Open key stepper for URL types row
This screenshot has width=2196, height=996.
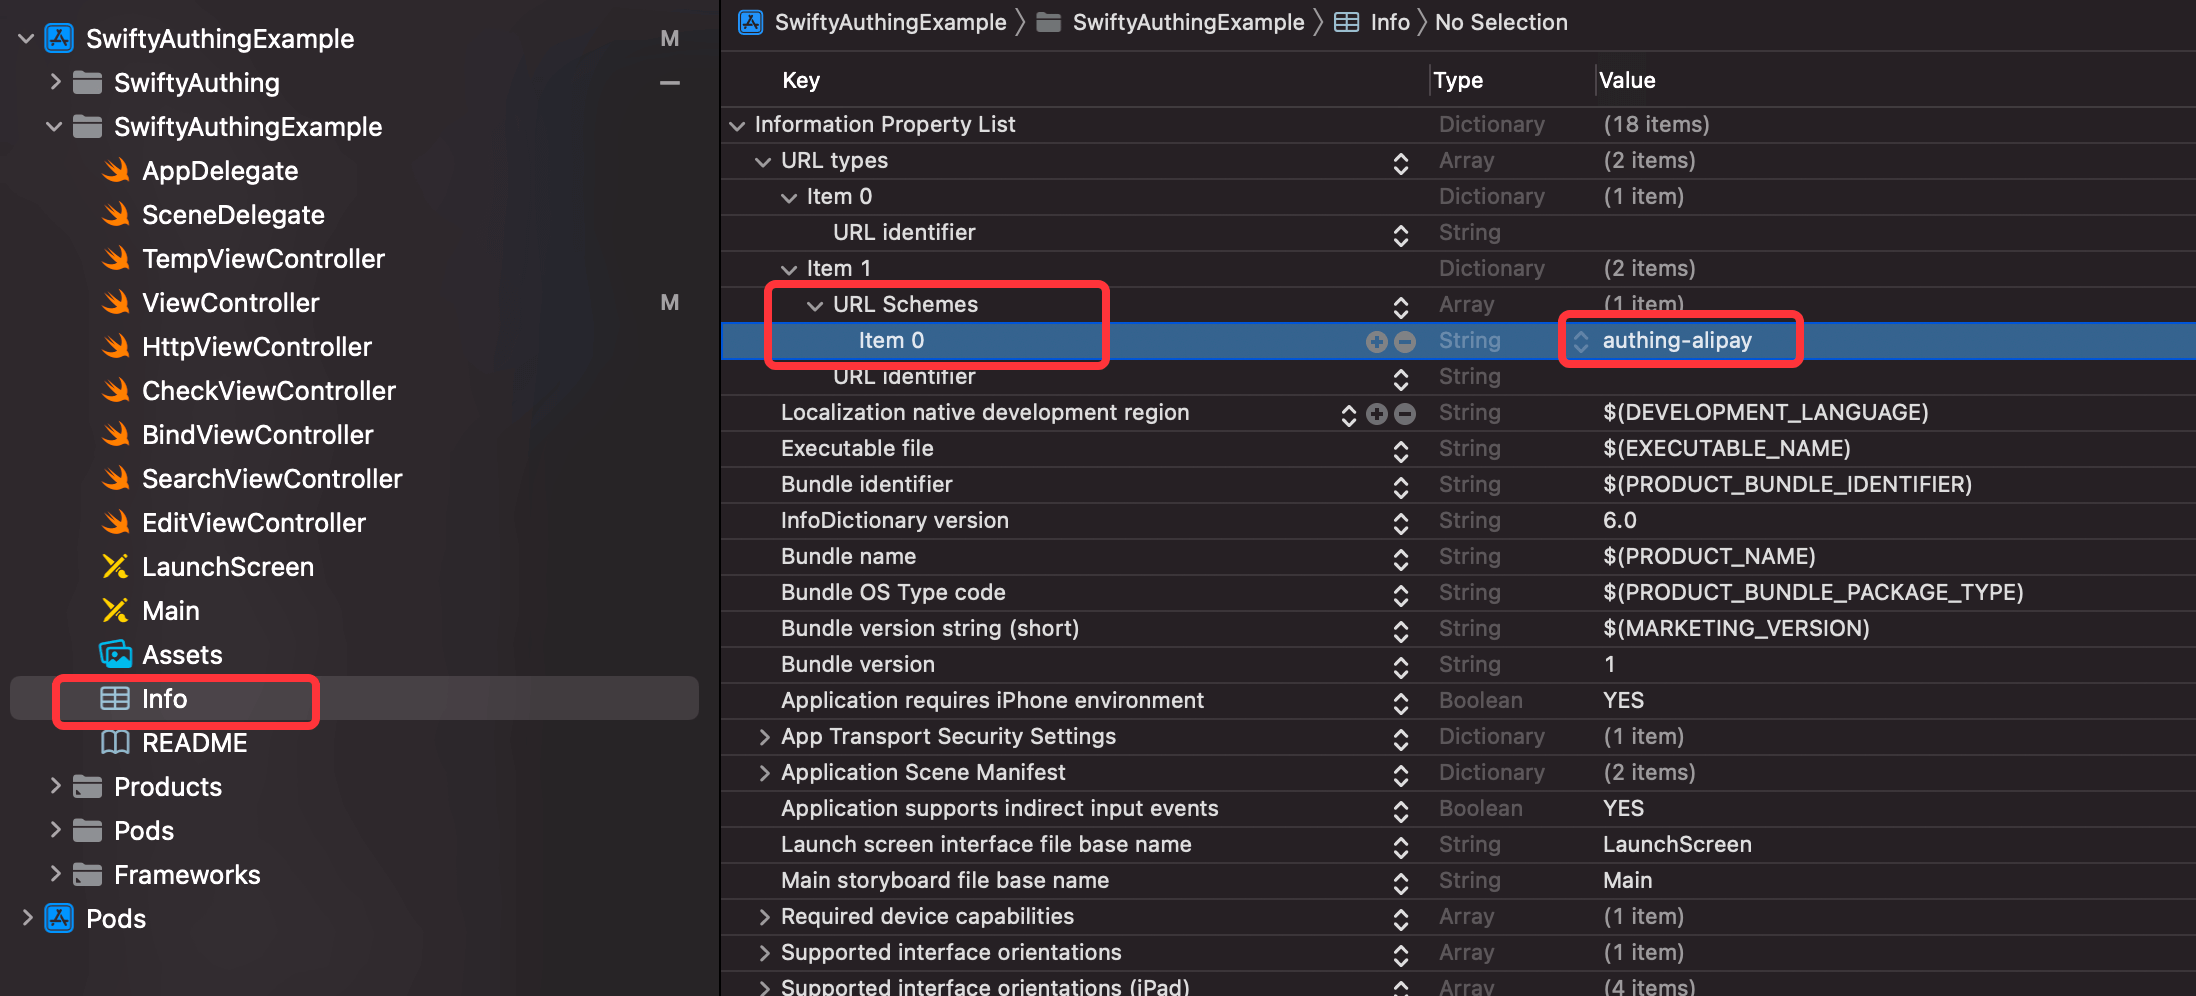coord(1400,162)
